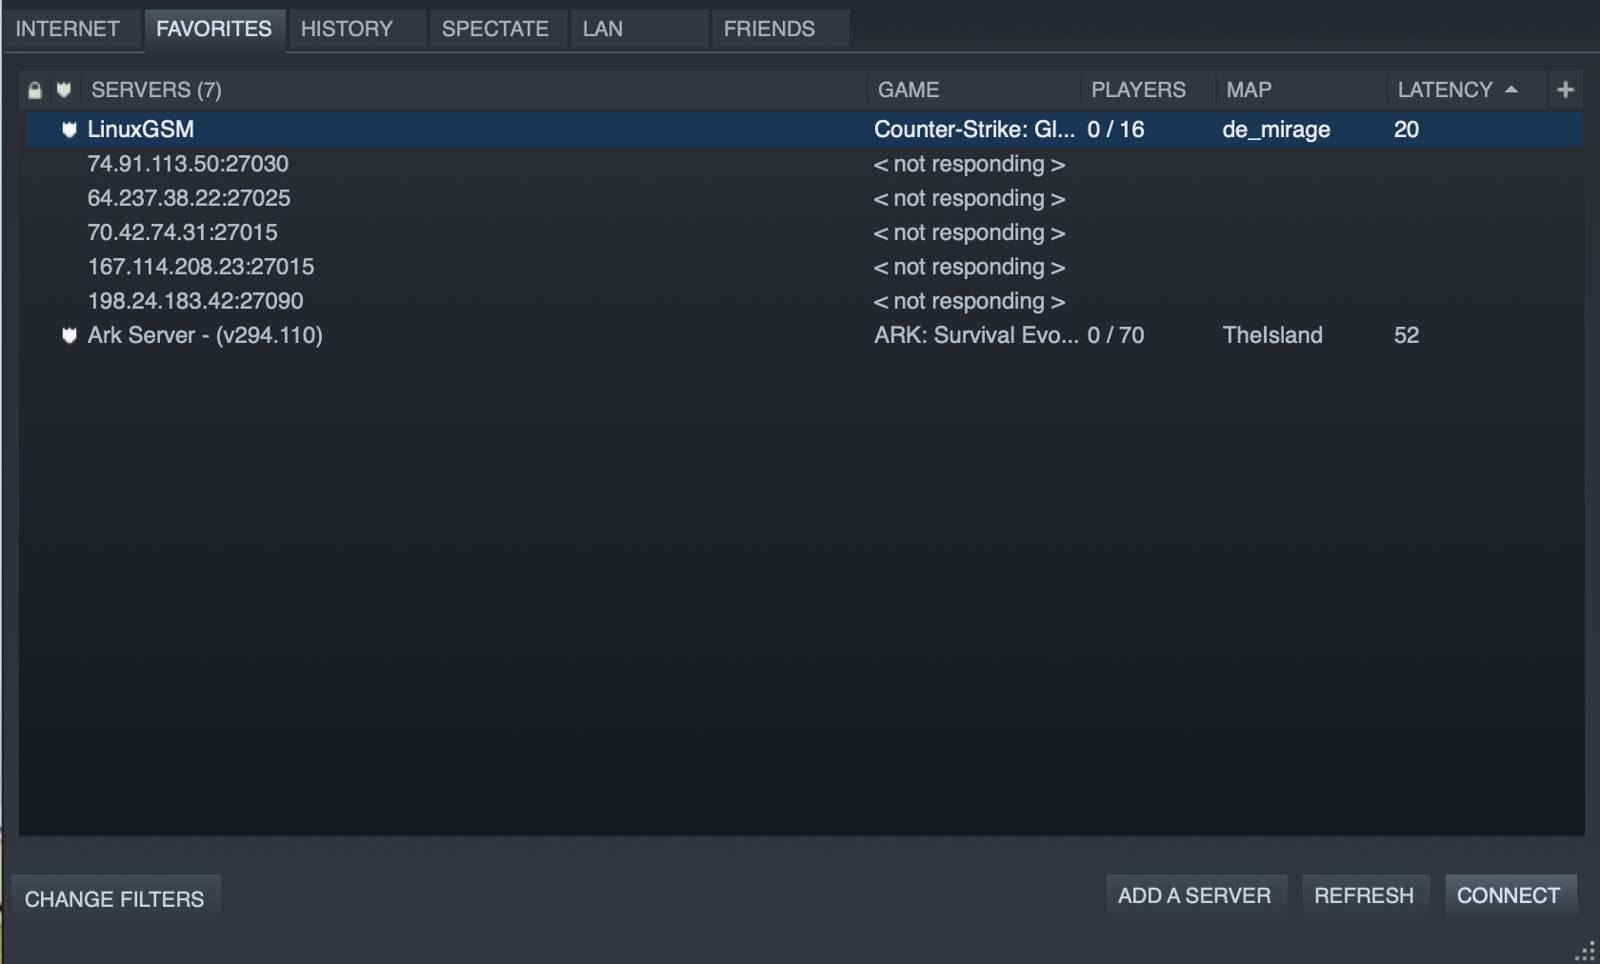1600x964 pixels.
Task: Click the PLAYERS column header to sort
Action: coord(1140,89)
